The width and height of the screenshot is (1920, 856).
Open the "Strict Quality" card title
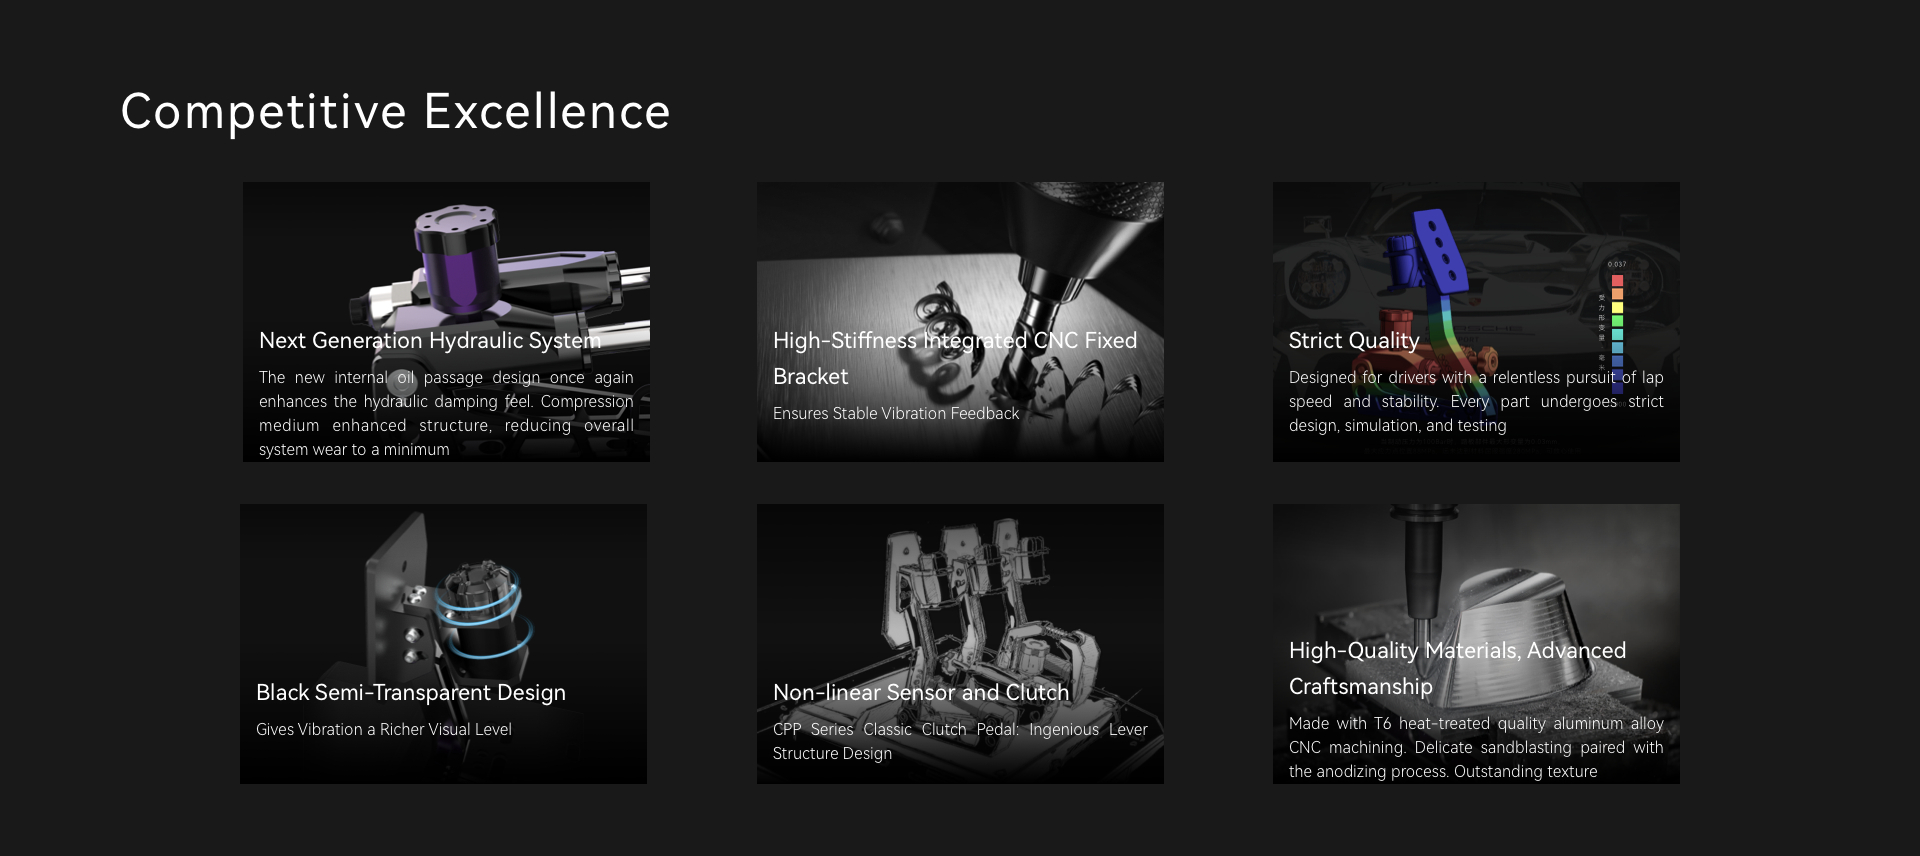1353,341
